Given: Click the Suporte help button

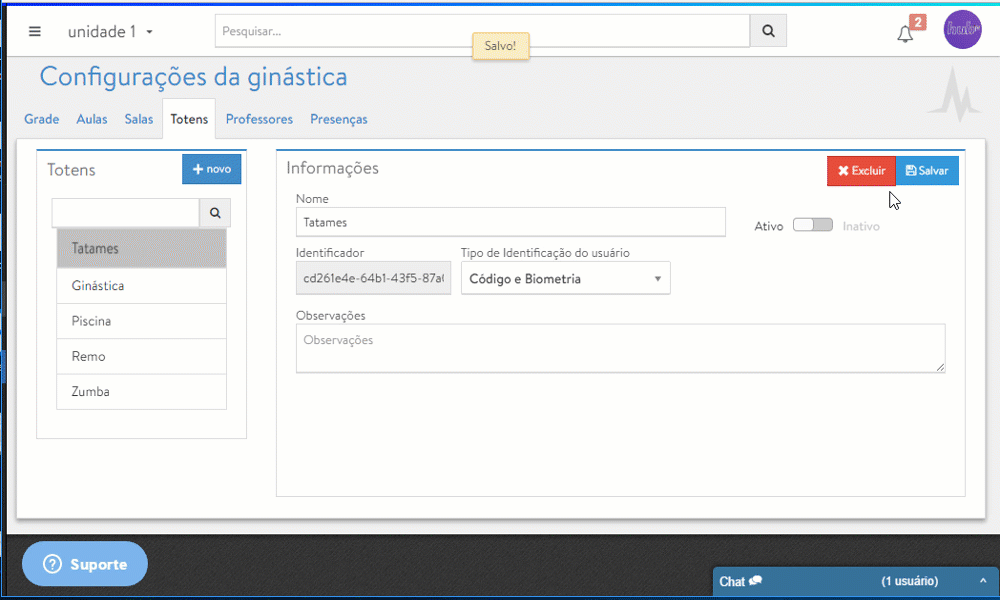Looking at the screenshot, I should pos(85,564).
